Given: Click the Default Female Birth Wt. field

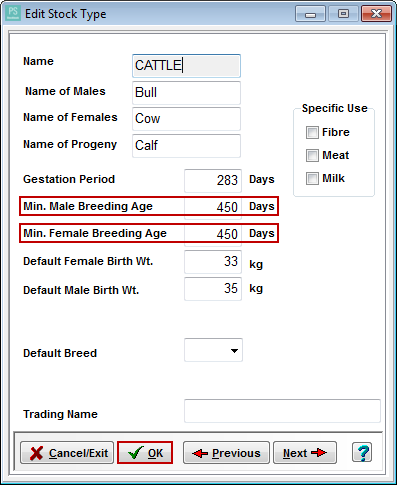Looking at the screenshot, I should coord(213,262).
